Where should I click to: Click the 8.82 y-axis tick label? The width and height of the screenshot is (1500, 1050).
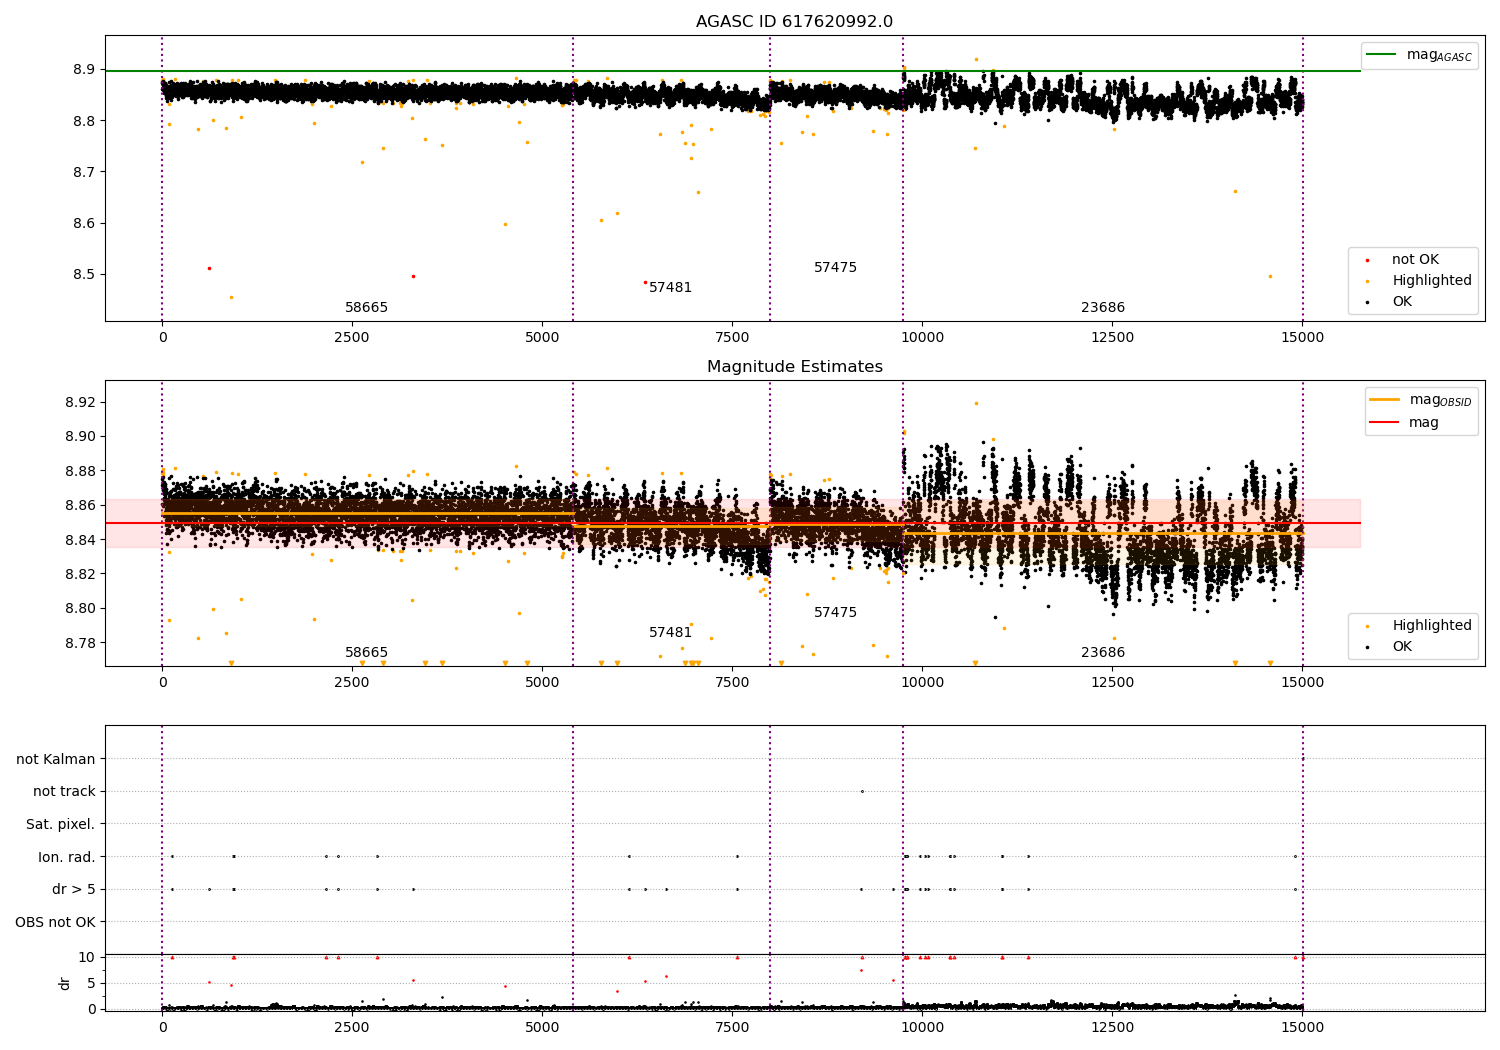point(79,574)
